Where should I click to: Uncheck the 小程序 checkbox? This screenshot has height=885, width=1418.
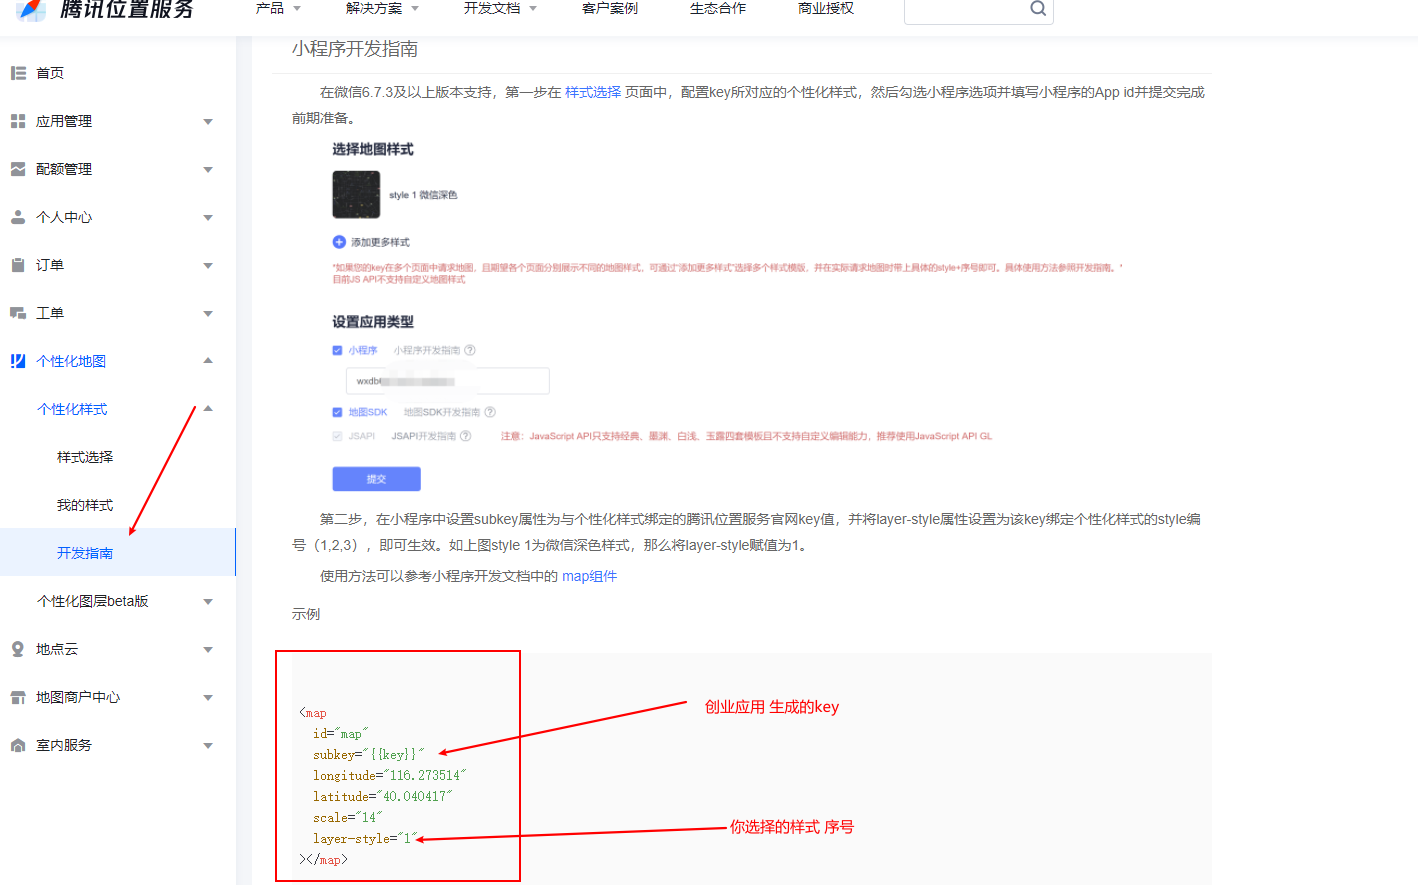337,351
